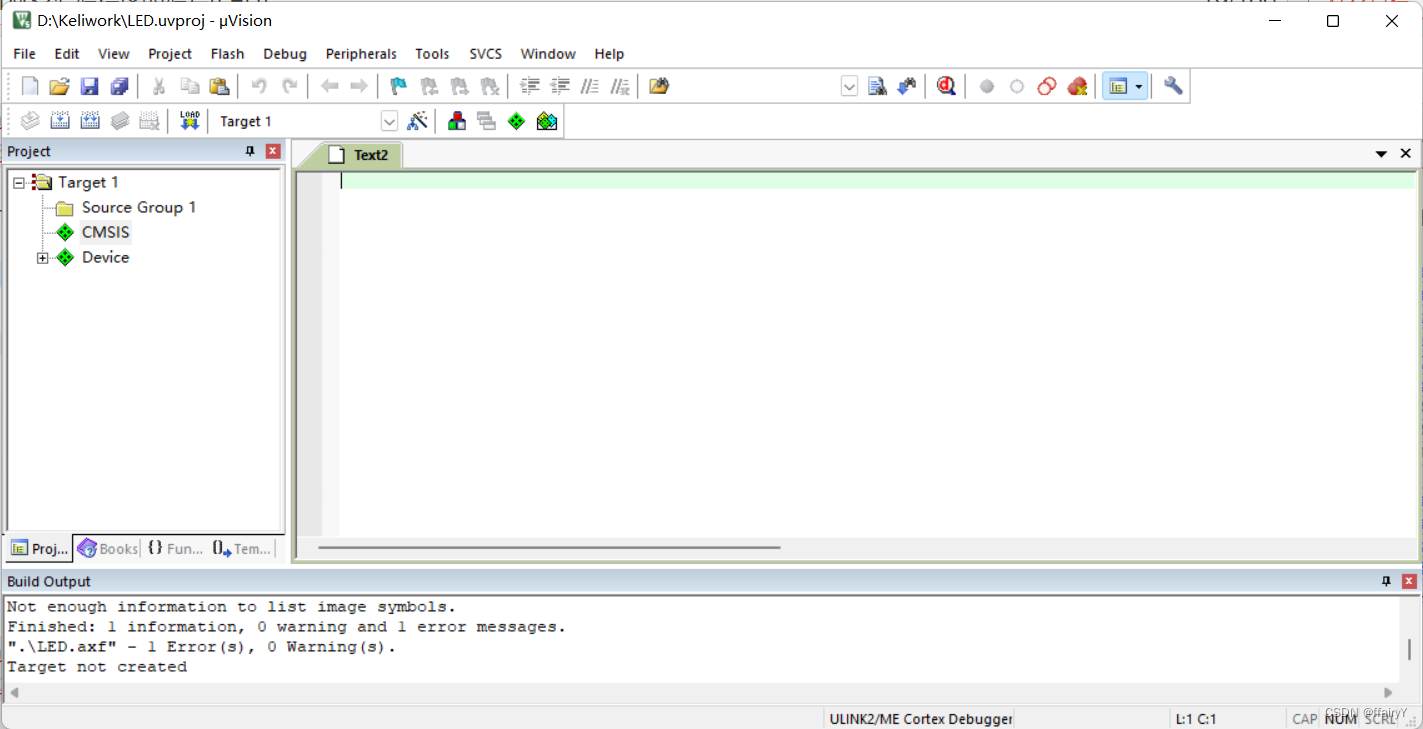
Task: Click the editor horizontal scrollbar
Action: [549, 547]
